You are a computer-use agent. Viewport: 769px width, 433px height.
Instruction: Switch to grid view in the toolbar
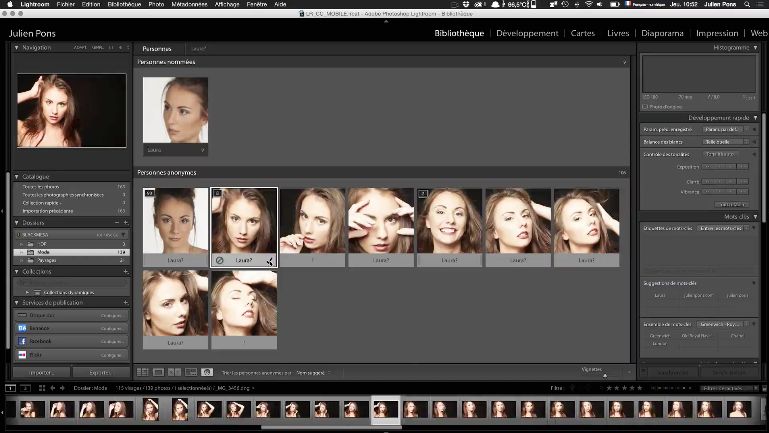[142, 372]
